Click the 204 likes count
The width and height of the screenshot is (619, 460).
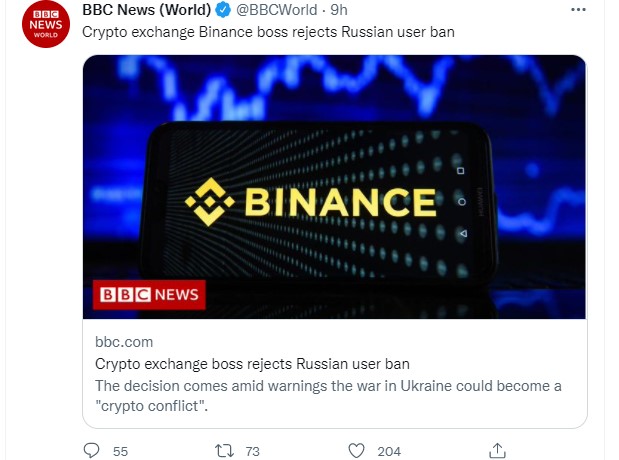(x=389, y=451)
